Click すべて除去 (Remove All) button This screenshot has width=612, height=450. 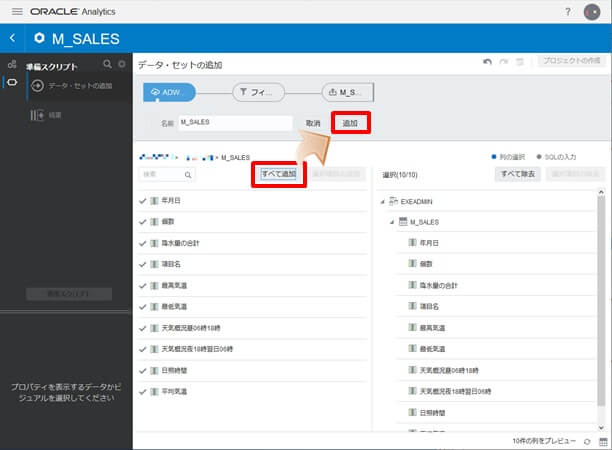tap(518, 174)
